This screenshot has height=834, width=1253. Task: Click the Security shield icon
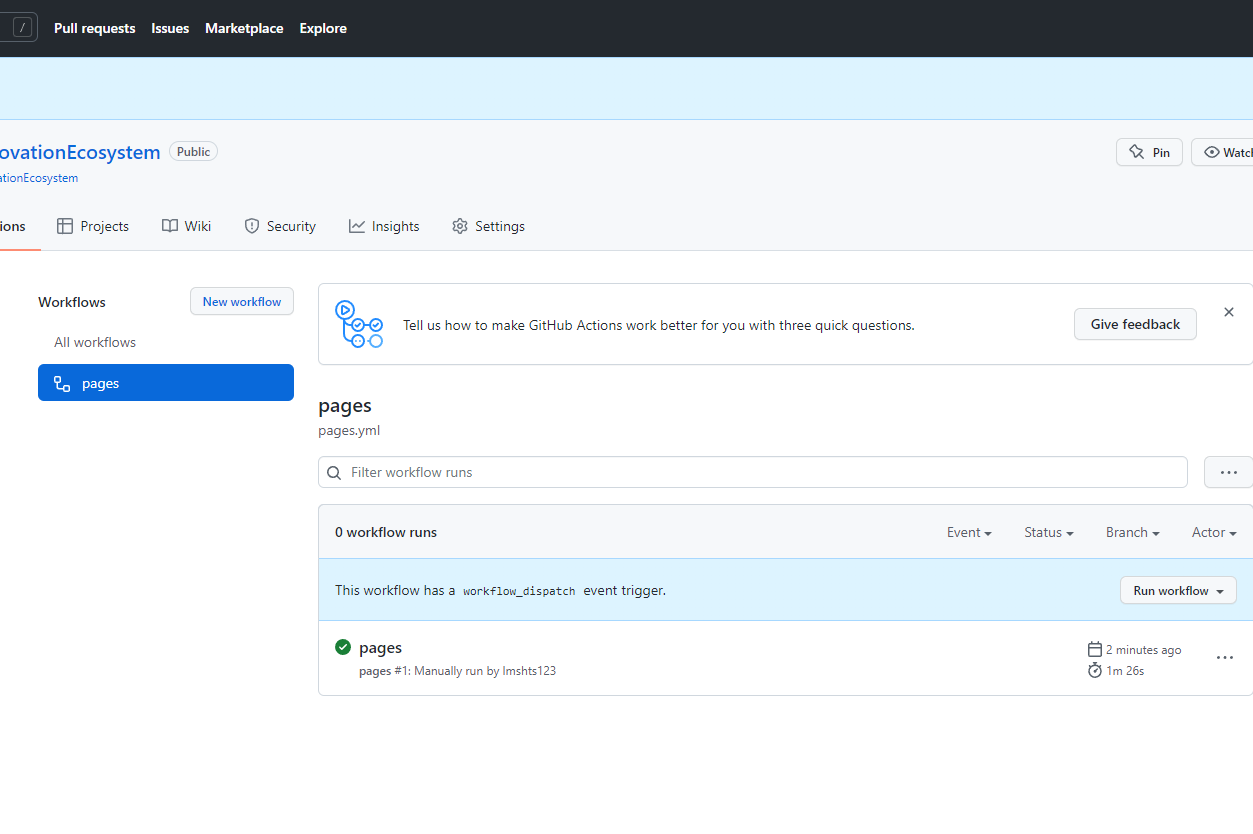click(251, 226)
